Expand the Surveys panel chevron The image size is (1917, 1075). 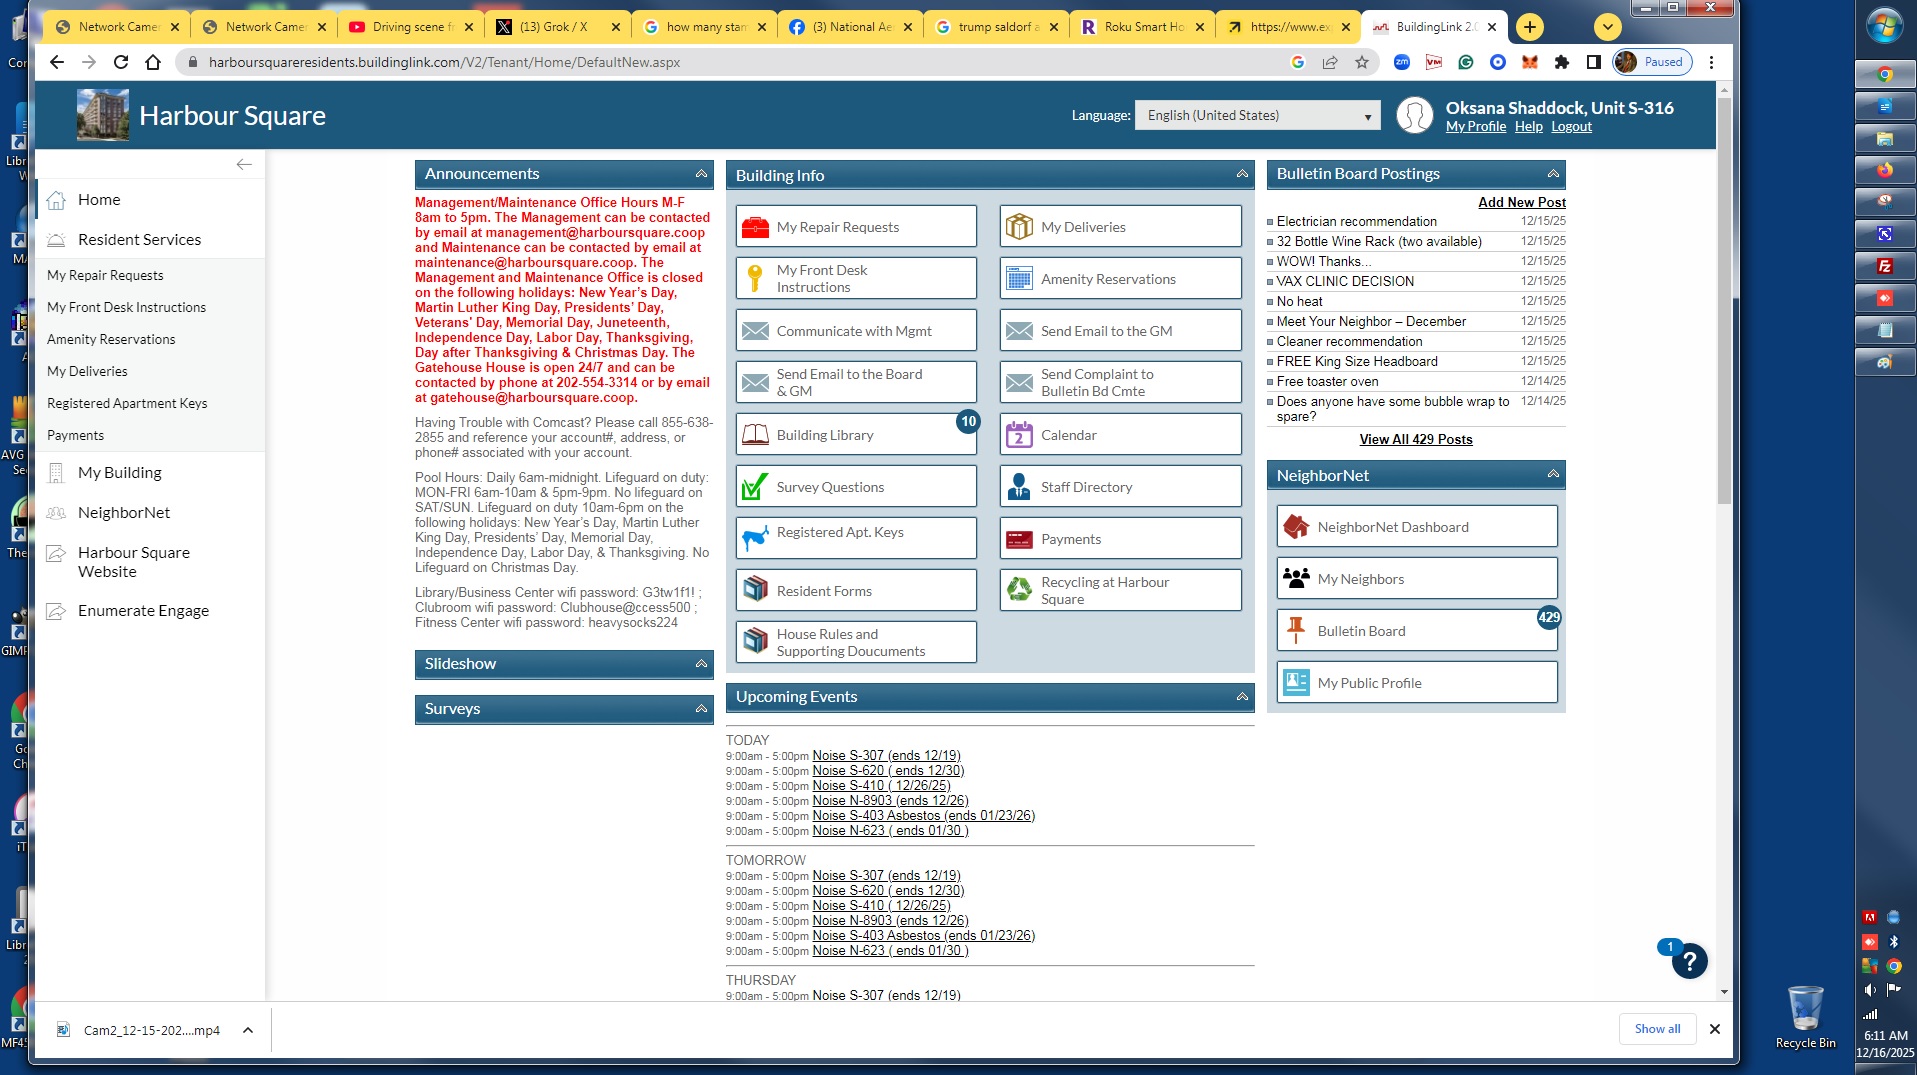[x=701, y=709]
